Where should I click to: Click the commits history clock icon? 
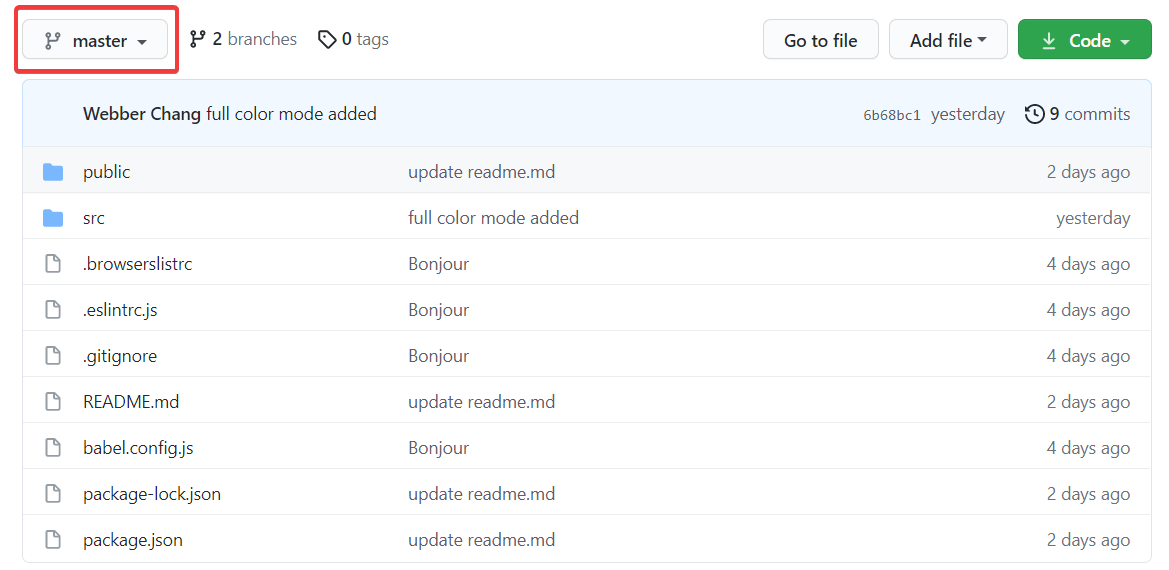pyautogui.click(x=1034, y=114)
